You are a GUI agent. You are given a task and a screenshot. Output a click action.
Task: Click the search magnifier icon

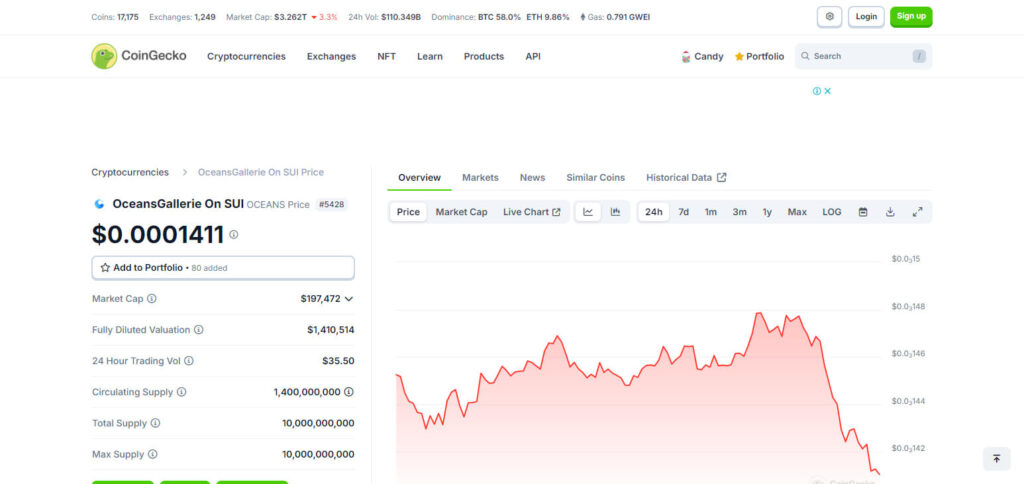coord(805,56)
